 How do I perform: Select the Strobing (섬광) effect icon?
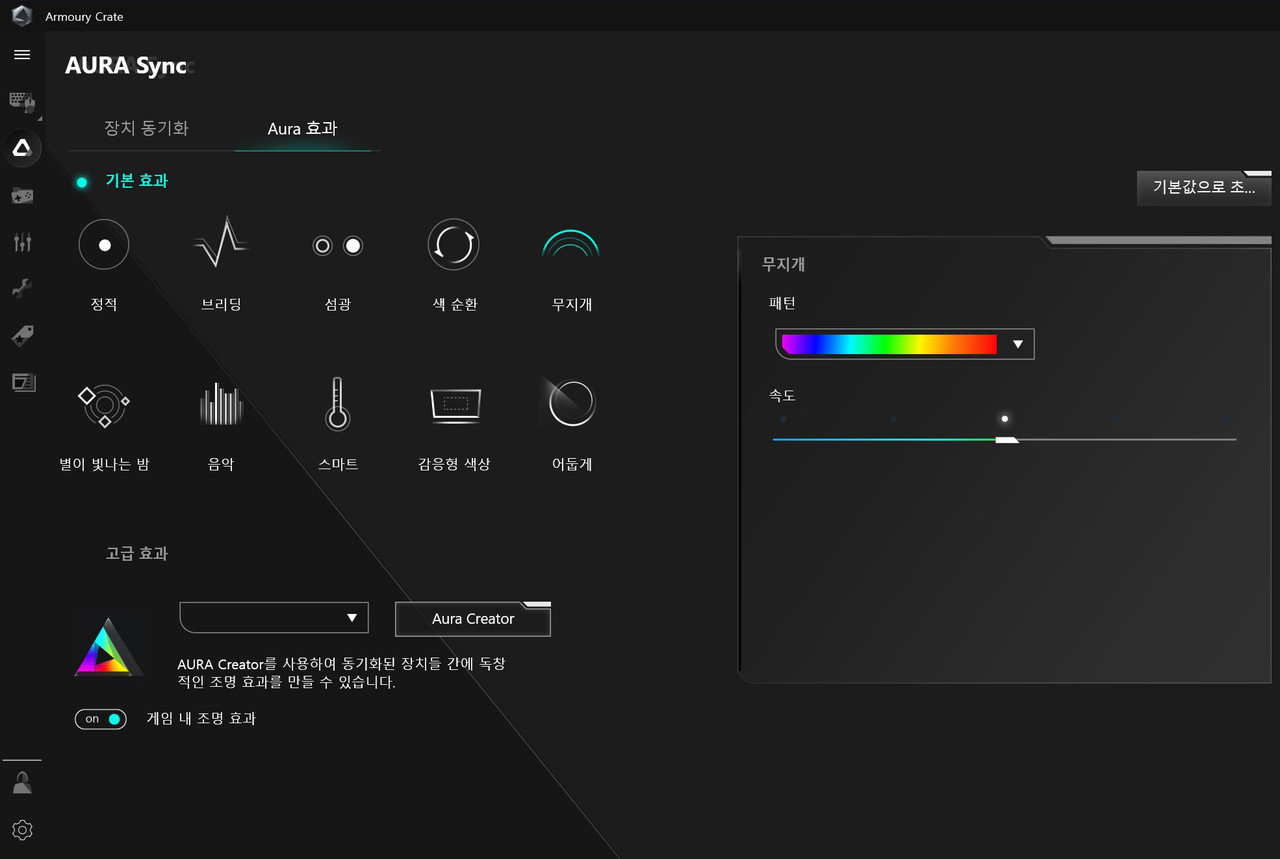point(337,245)
